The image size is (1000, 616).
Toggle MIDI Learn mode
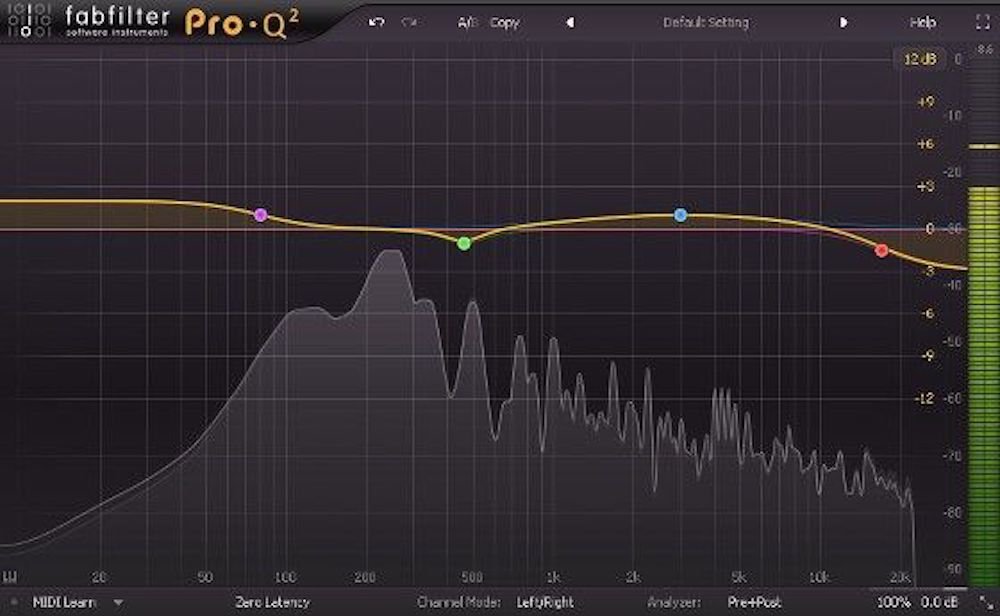click(x=64, y=603)
